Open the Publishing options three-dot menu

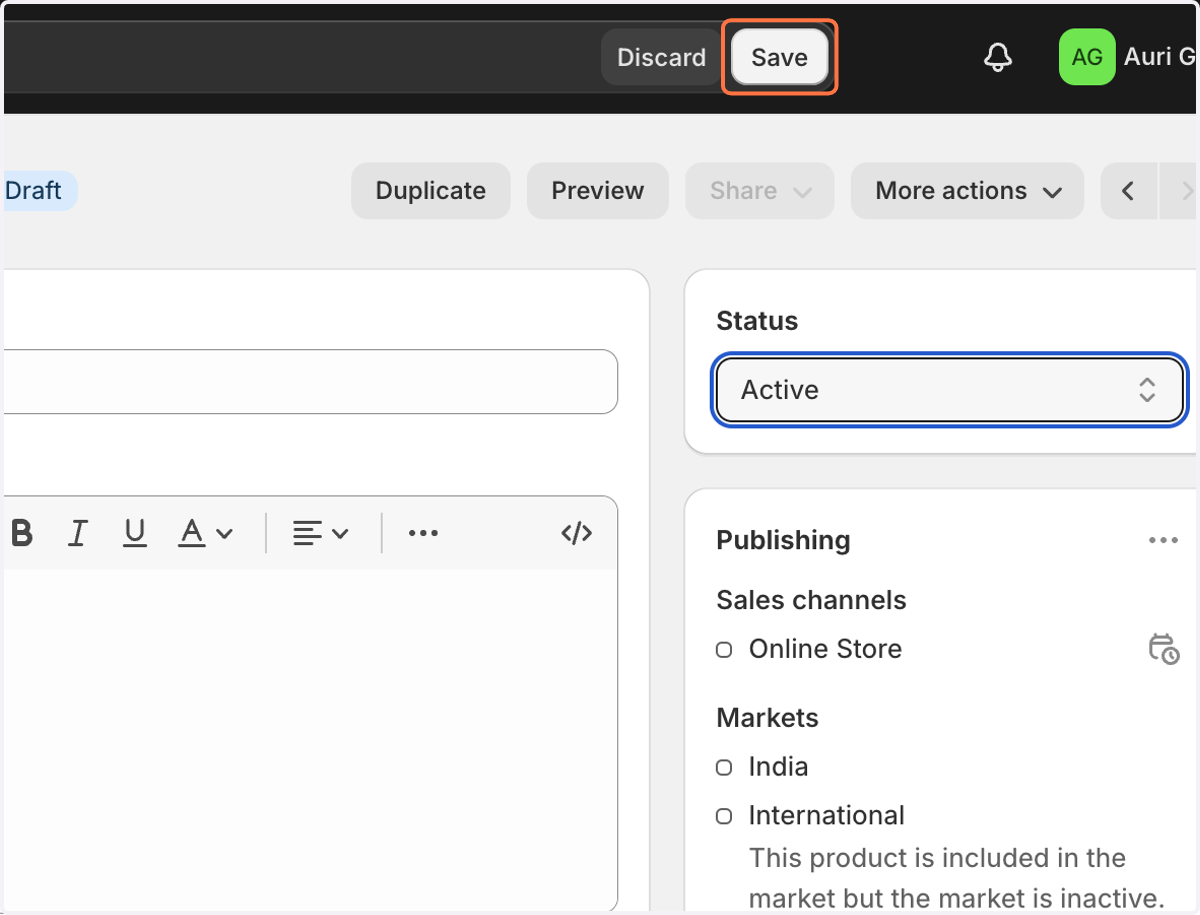(1163, 540)
